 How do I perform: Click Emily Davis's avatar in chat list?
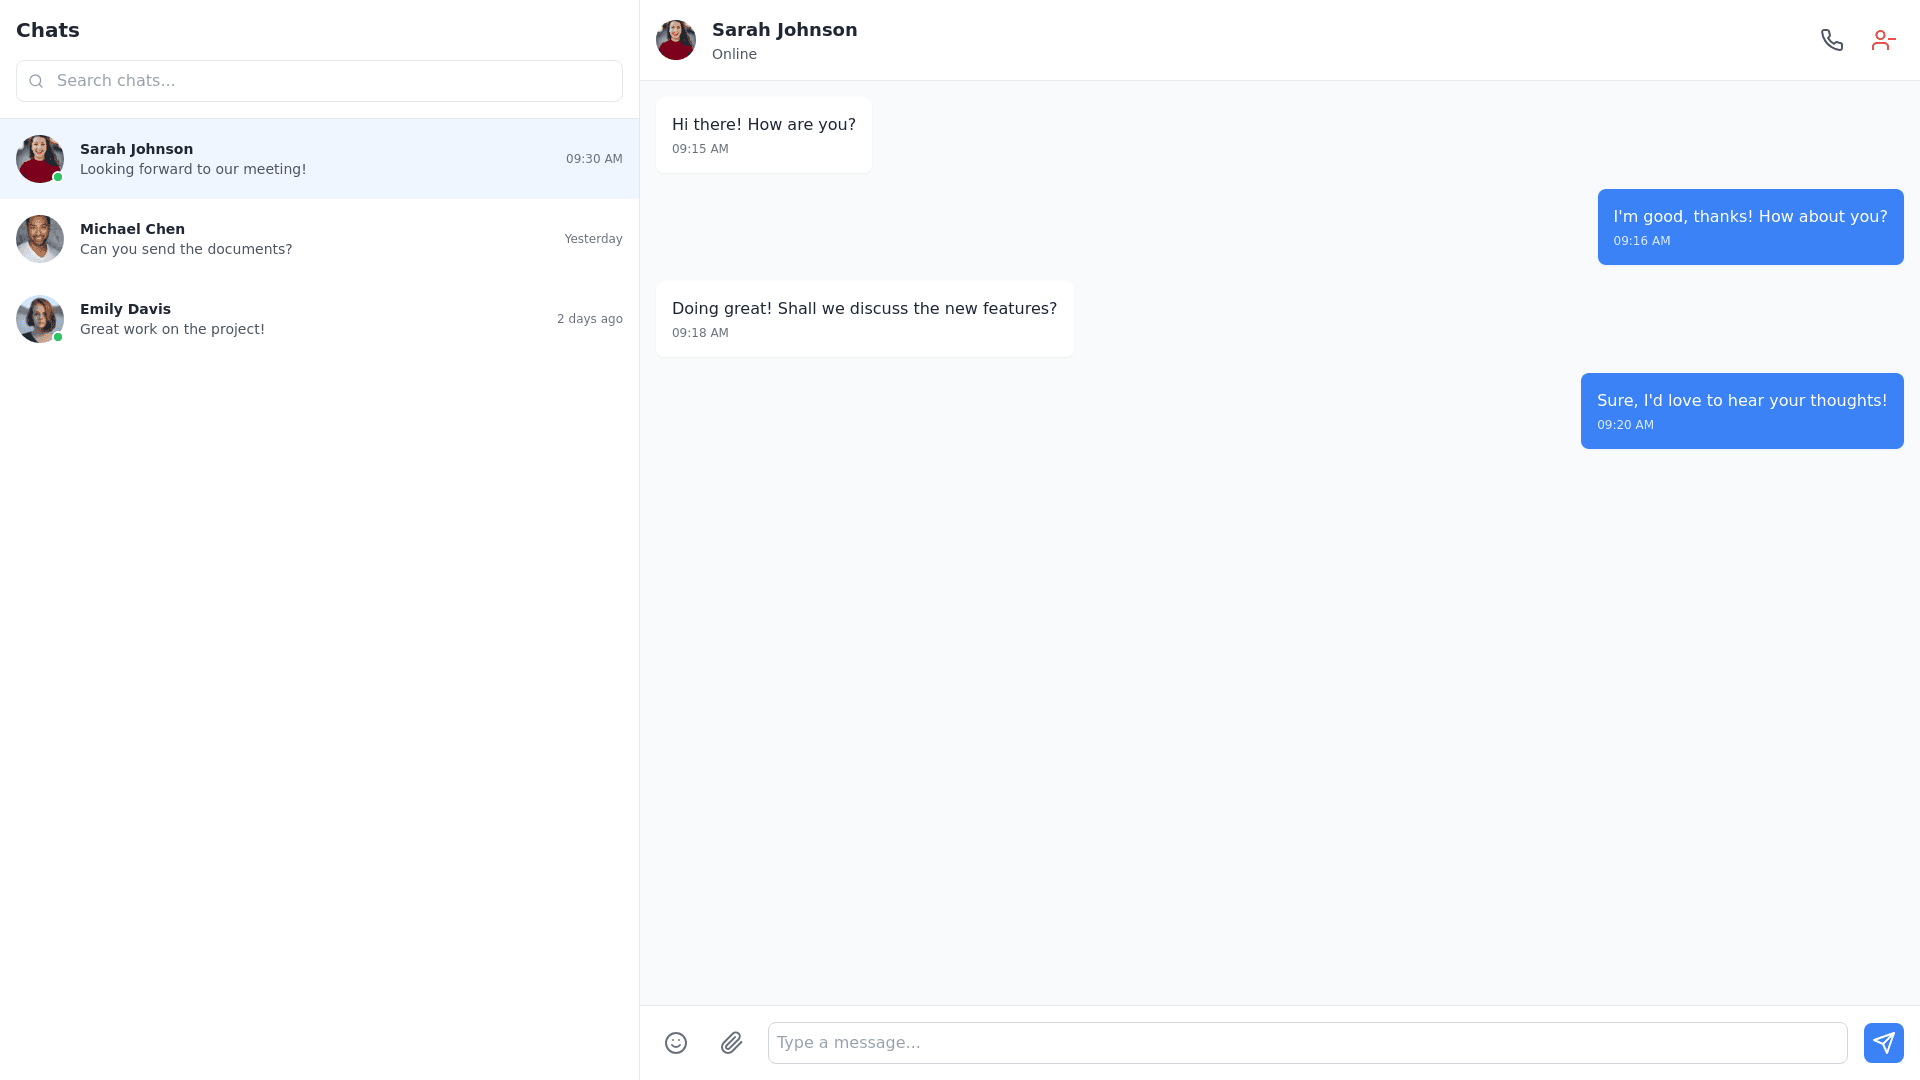(x=40, y=319)
